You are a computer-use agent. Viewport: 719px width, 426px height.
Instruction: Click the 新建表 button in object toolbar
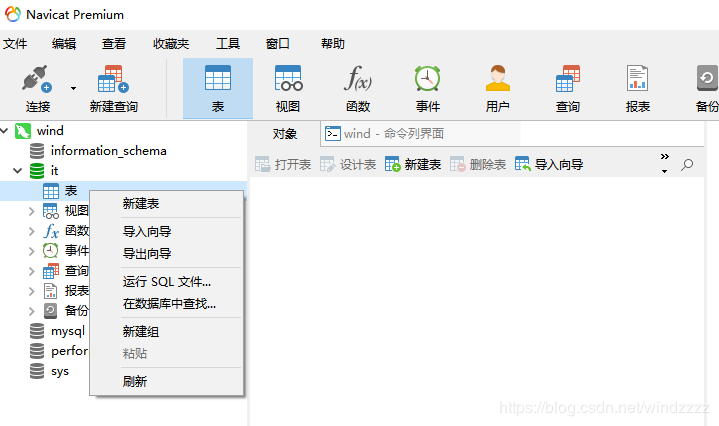click(x=413, y=165)
